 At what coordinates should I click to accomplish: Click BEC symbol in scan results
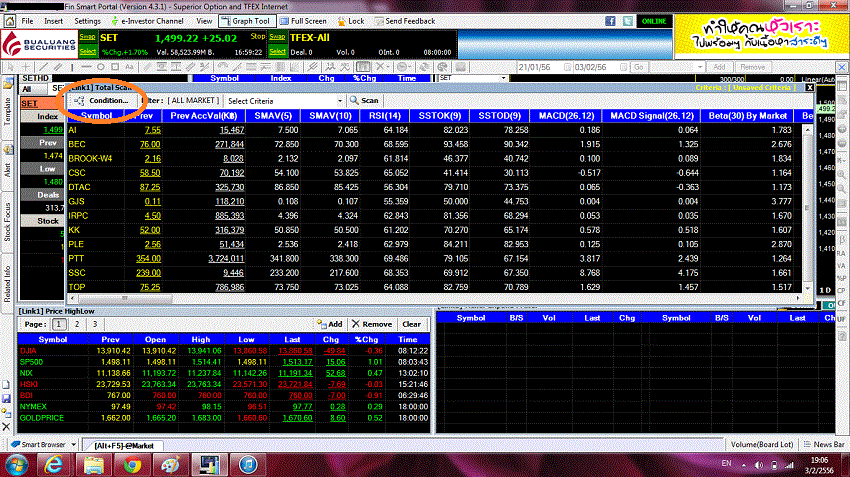coord(76,144)
